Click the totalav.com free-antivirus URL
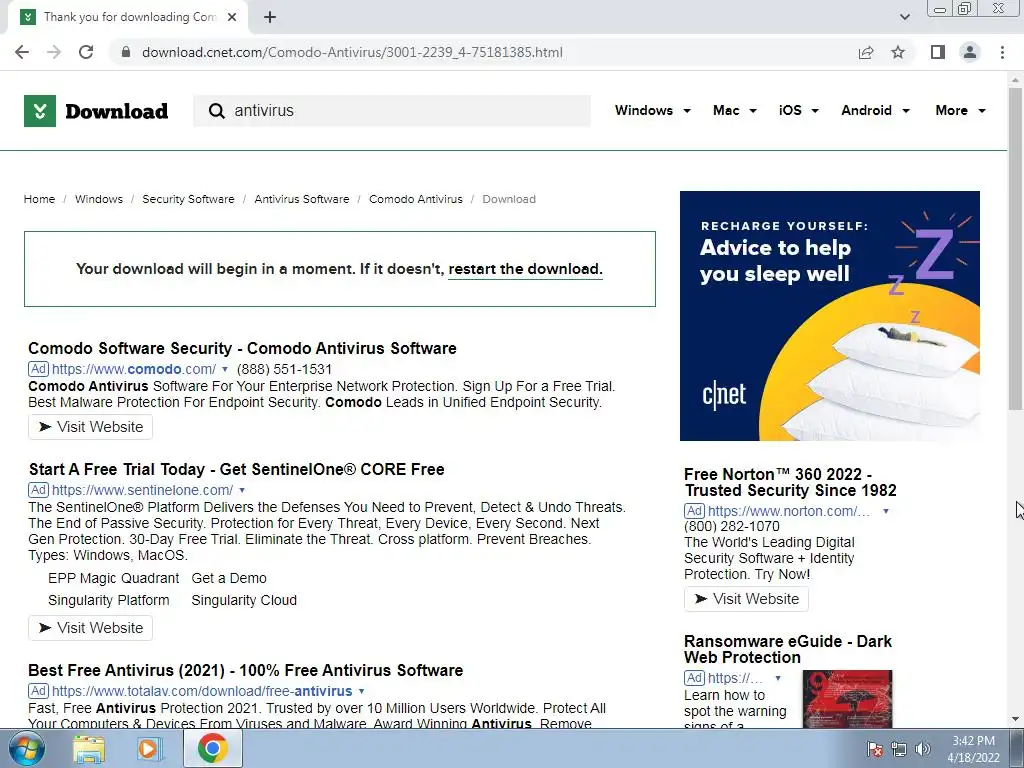The width and height of the screenshot is (1024, 768). pos(202,691)
